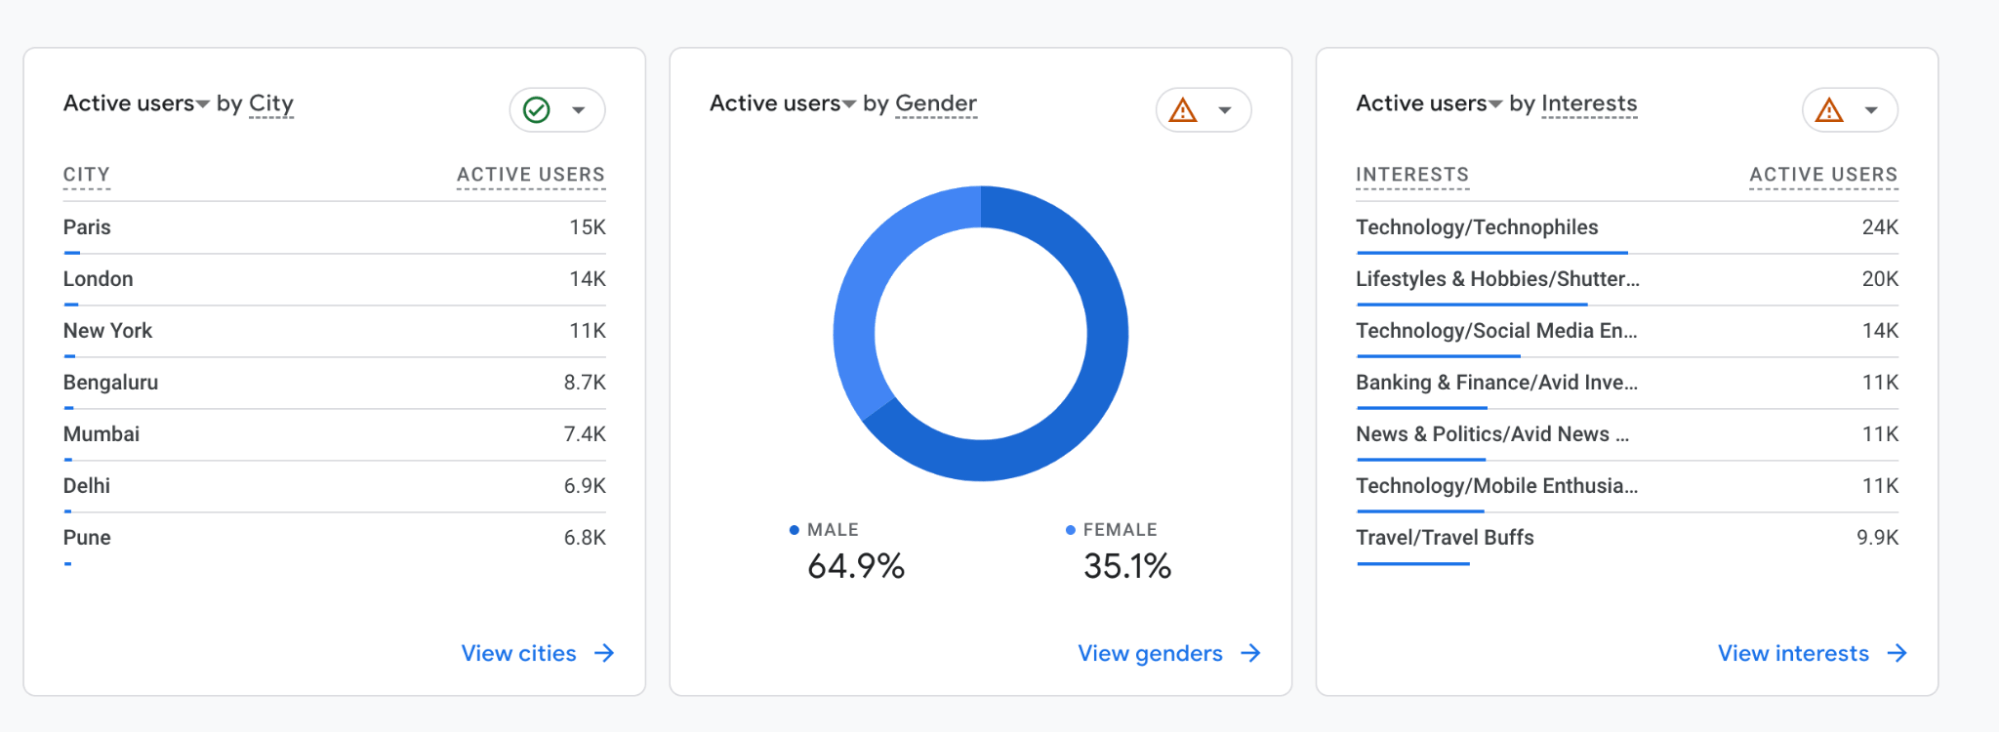Click the warning triangle icon on Interests card
Viewport: 1999px width, 733px height.
pos(1830,110)
